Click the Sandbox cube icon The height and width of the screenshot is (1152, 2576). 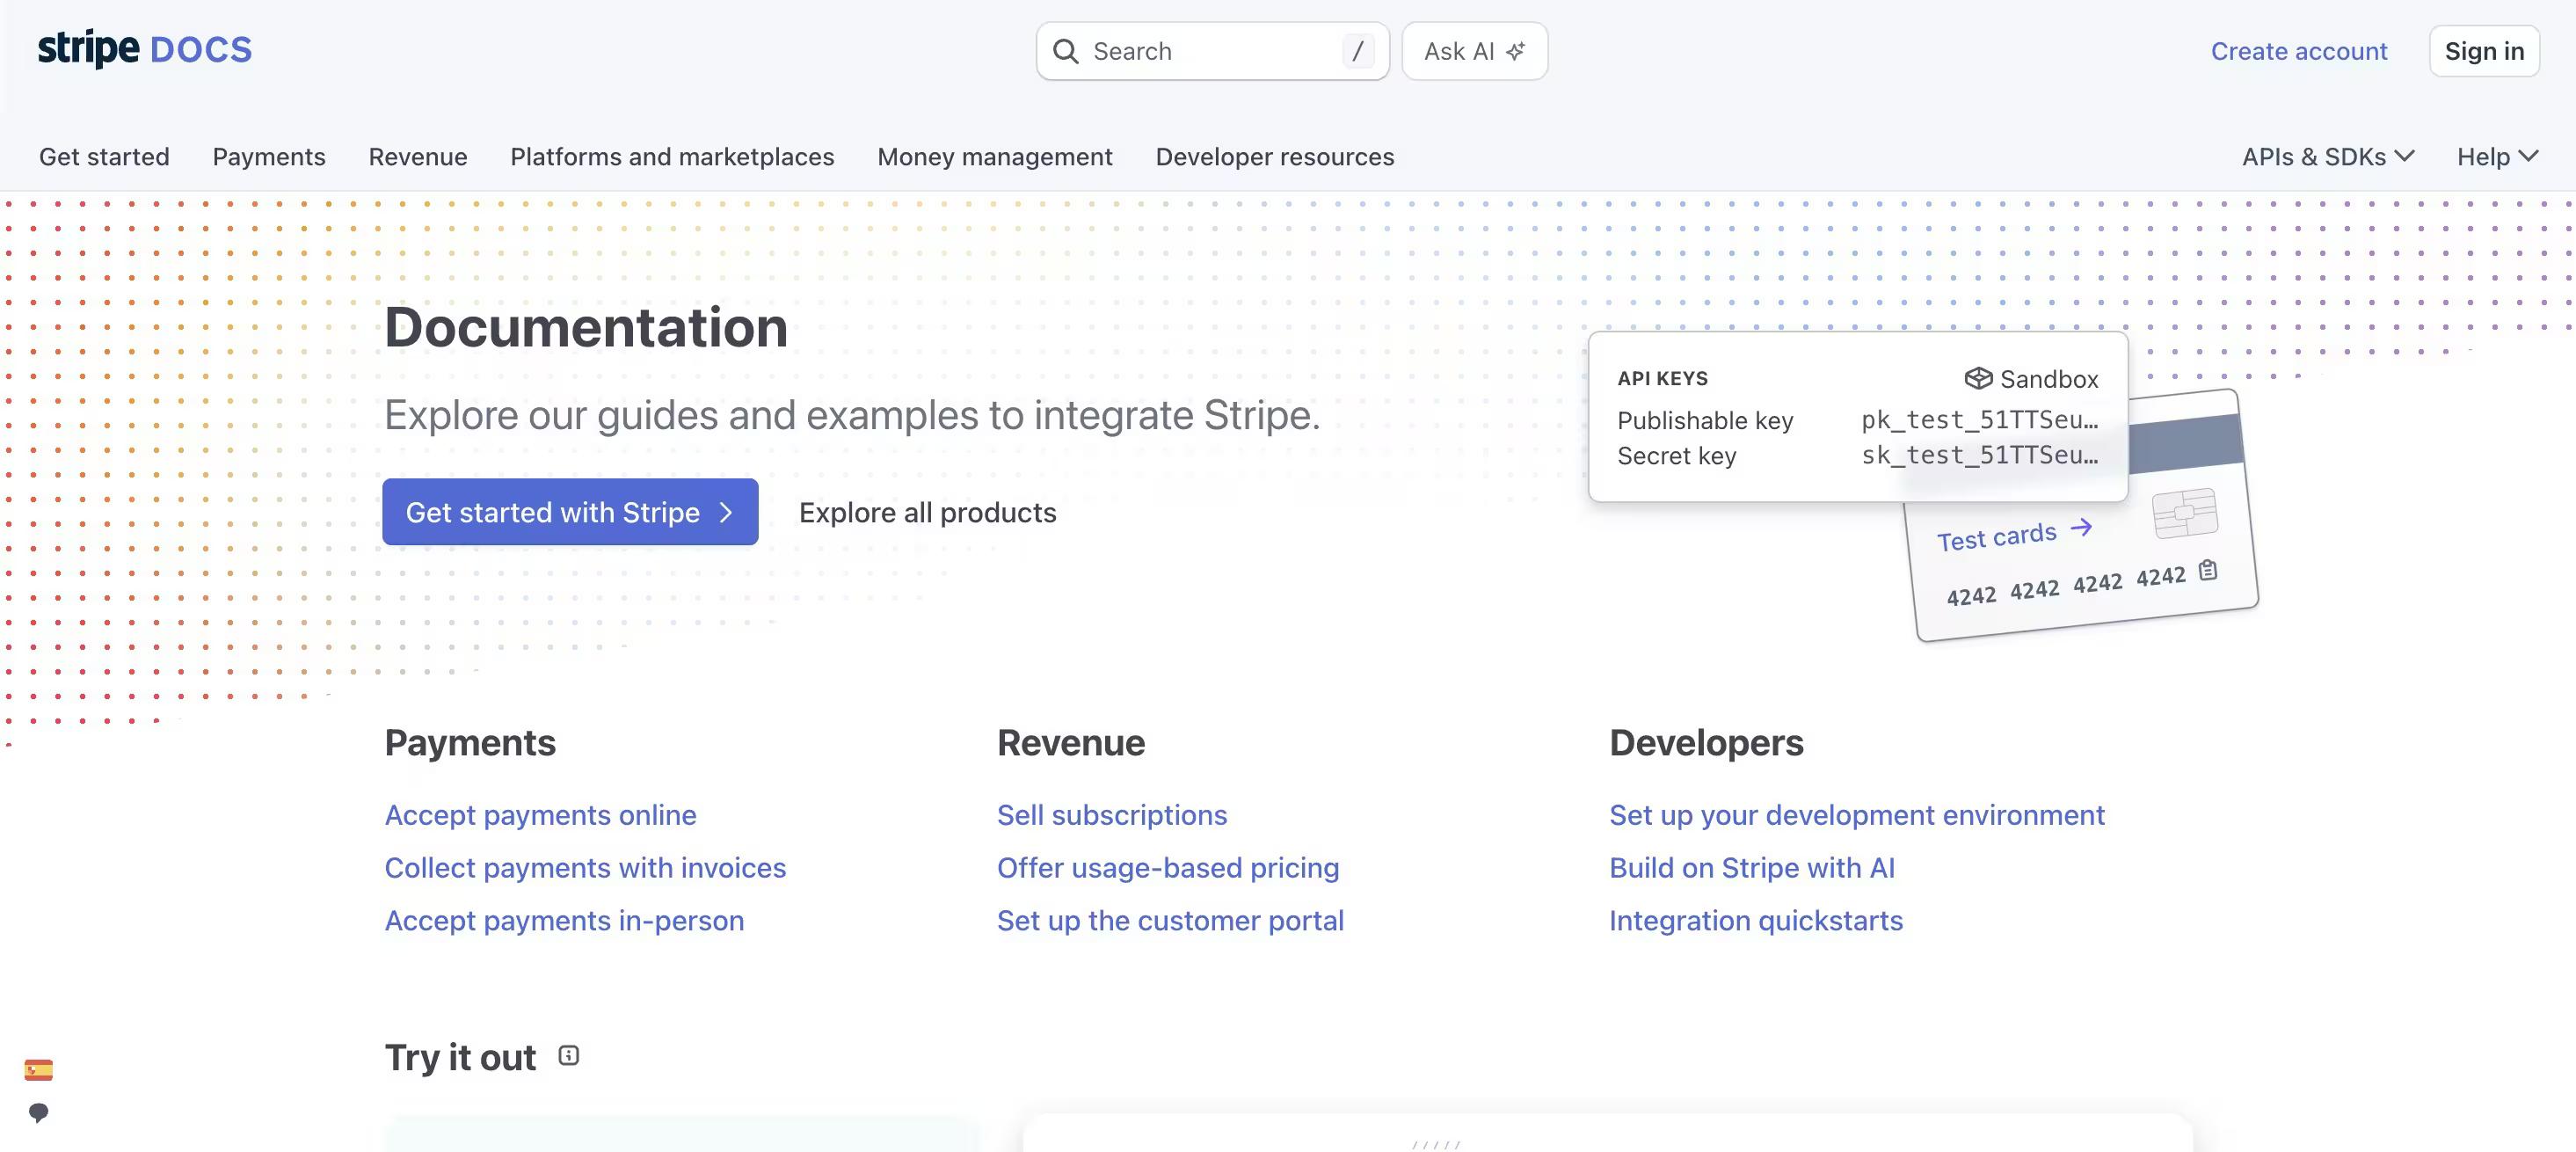(1978, 378)
